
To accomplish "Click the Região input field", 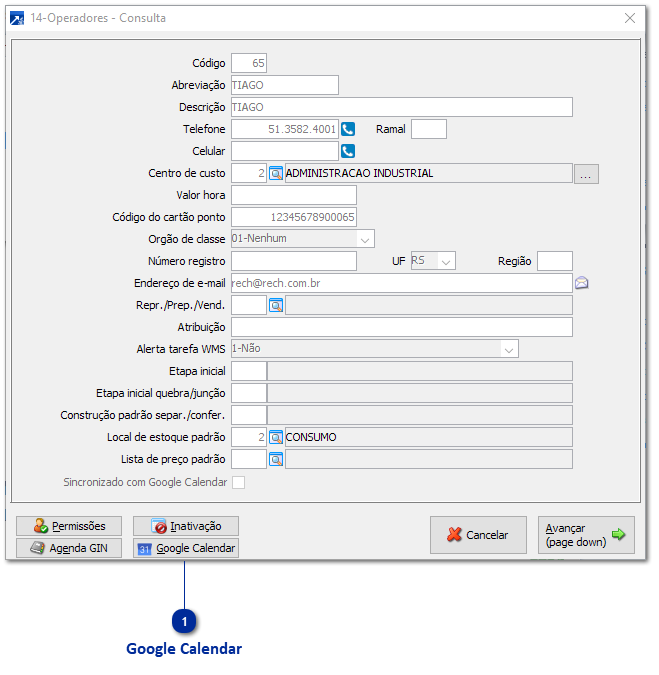I will (x=555, y=261).
